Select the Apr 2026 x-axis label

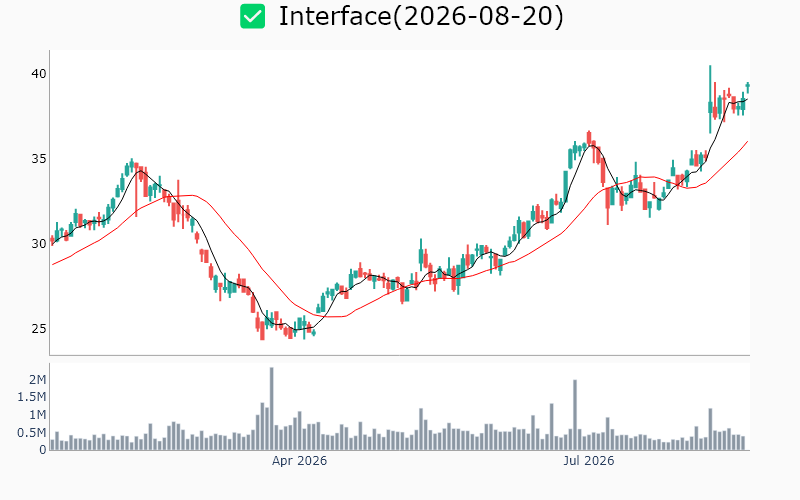tap(299, 461)
